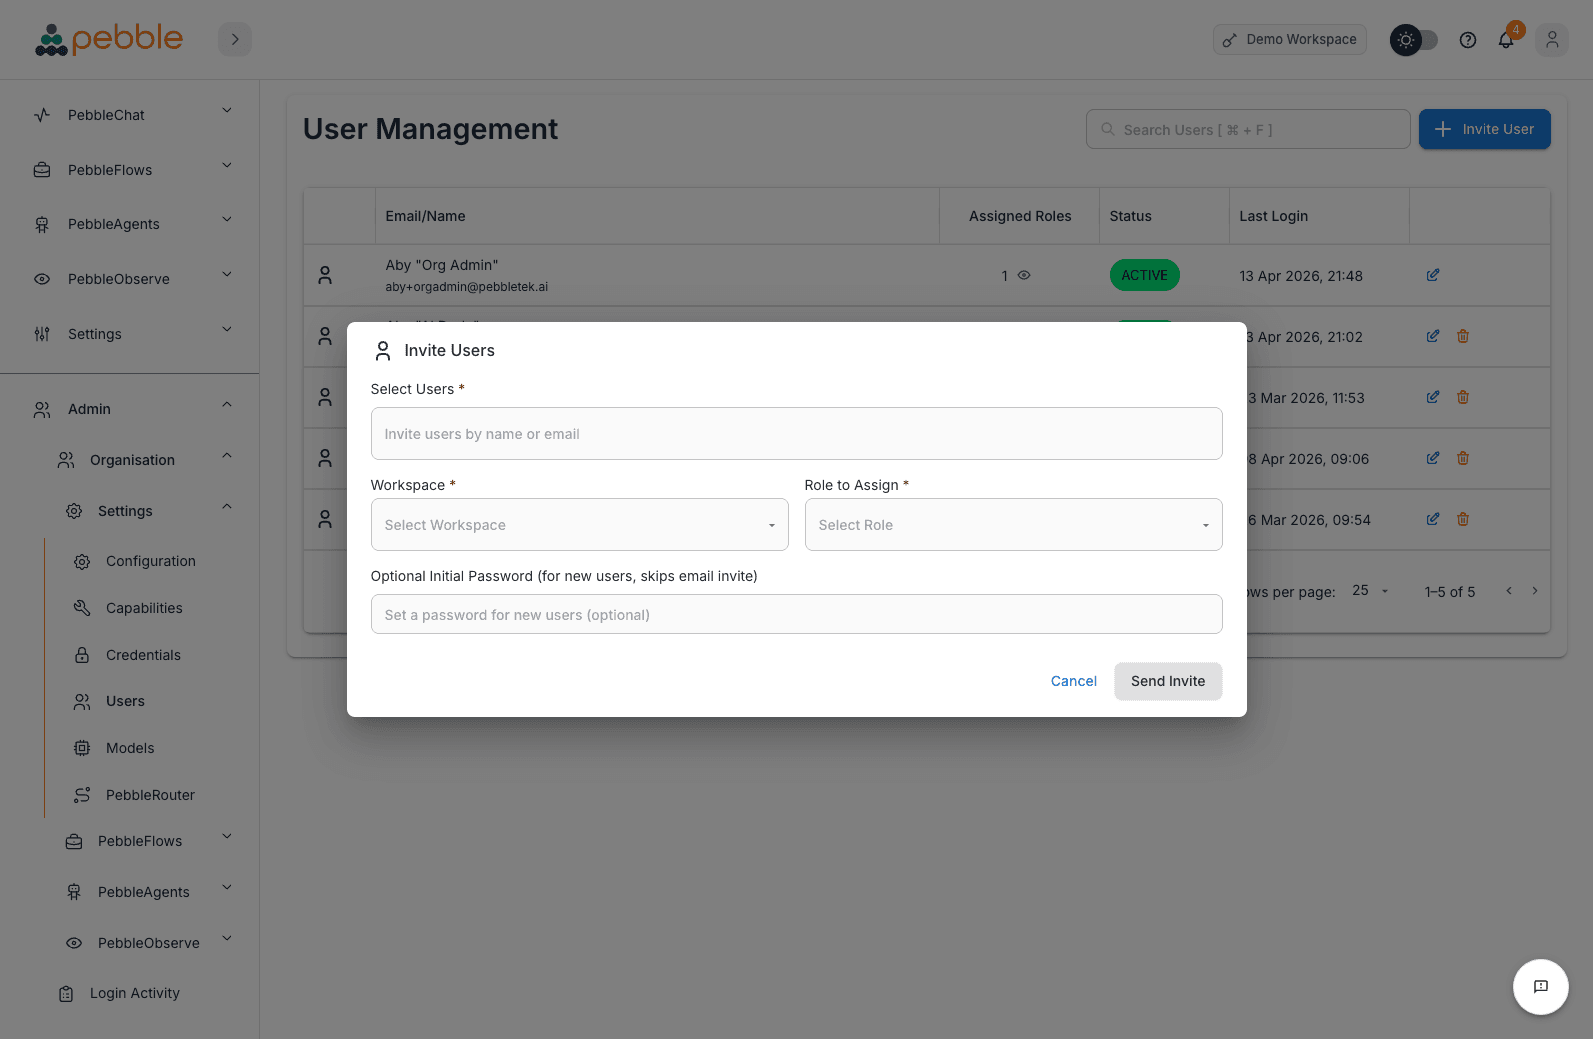Edit the Aby "Org Admin" user row
The height and width of the screenshot is (1039, 1593).
(x=1433, y=275)
